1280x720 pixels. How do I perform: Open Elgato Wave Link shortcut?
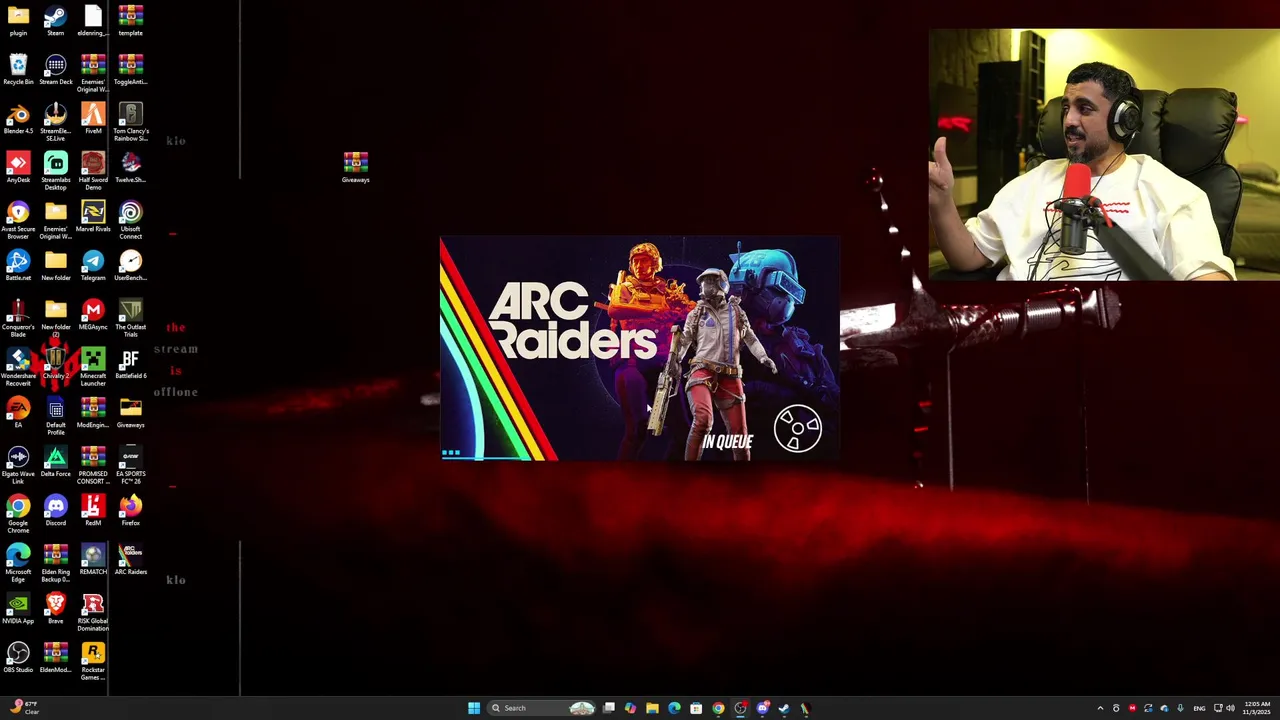tap(18, 465)
